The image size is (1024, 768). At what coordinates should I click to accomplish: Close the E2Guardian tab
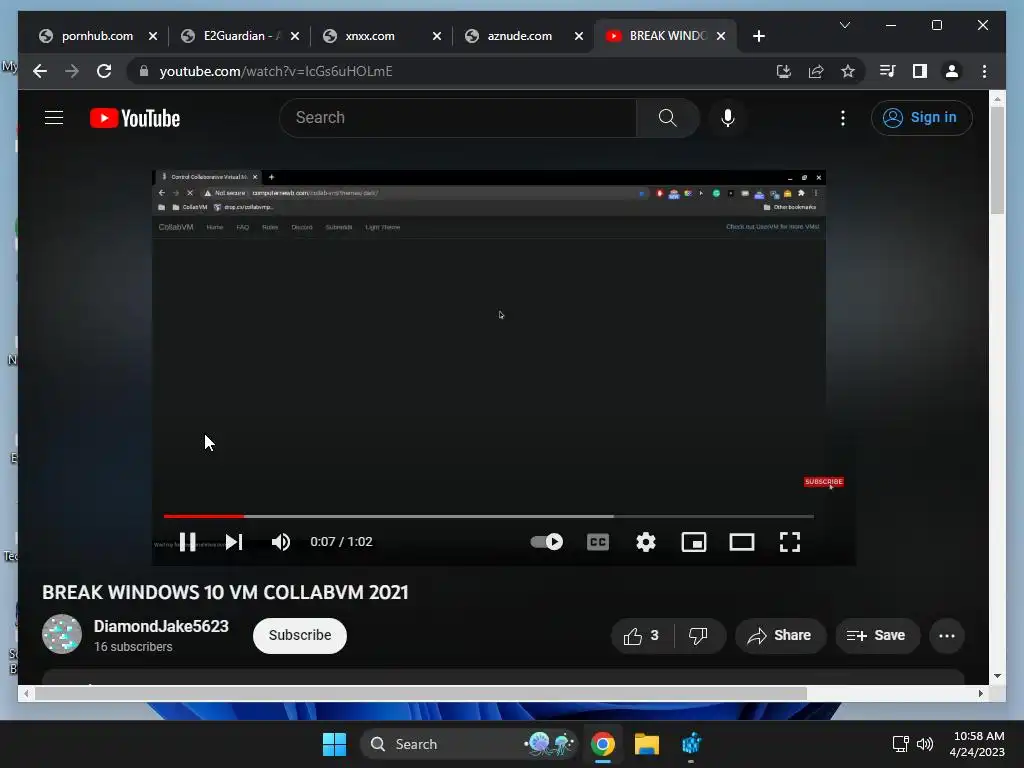tap(295, 36)
